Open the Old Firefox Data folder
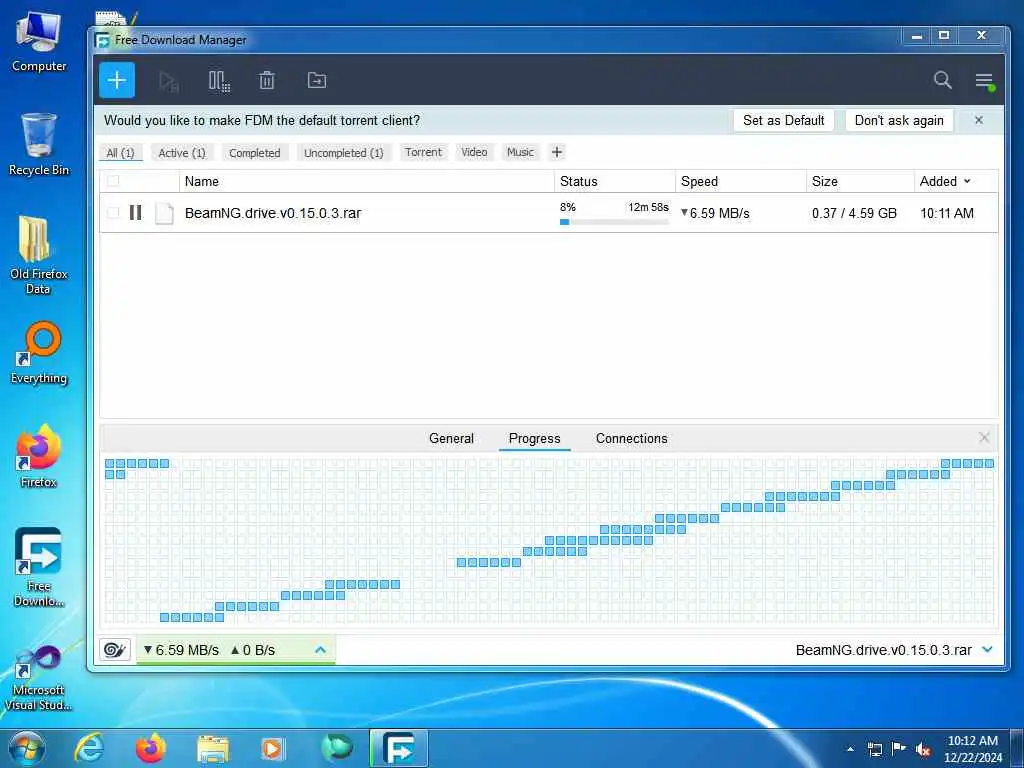Viewport: 1024px width, 768px height. pos(39,255)
